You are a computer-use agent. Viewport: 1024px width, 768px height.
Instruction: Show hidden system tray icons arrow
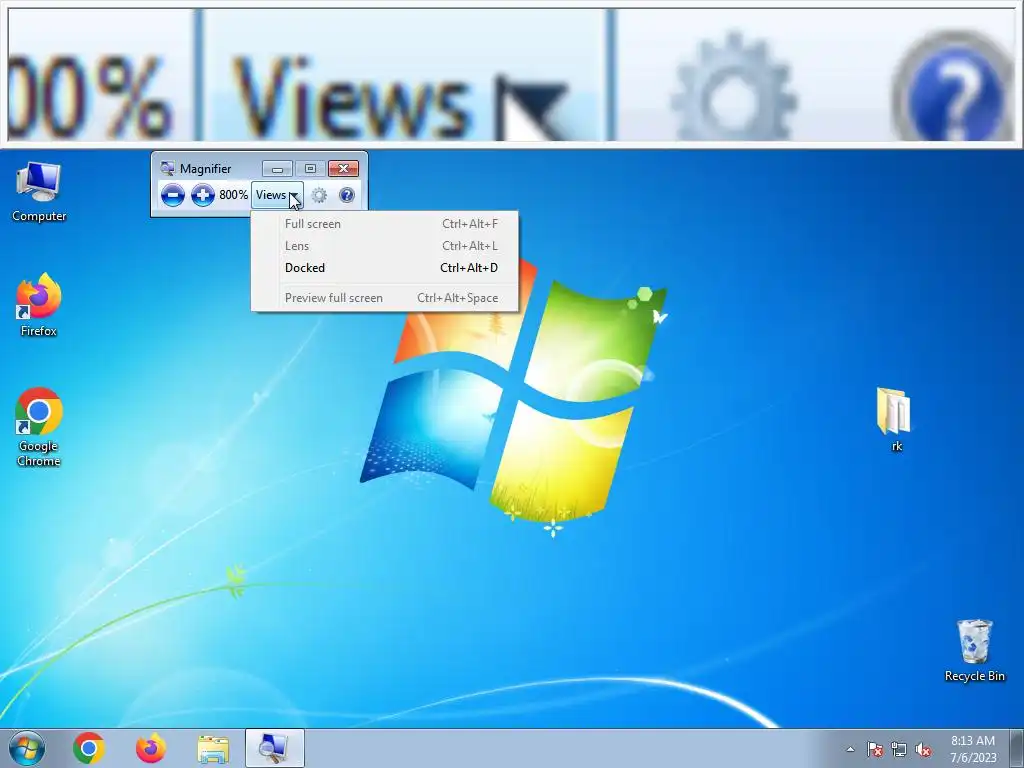[x=850, y=749]
